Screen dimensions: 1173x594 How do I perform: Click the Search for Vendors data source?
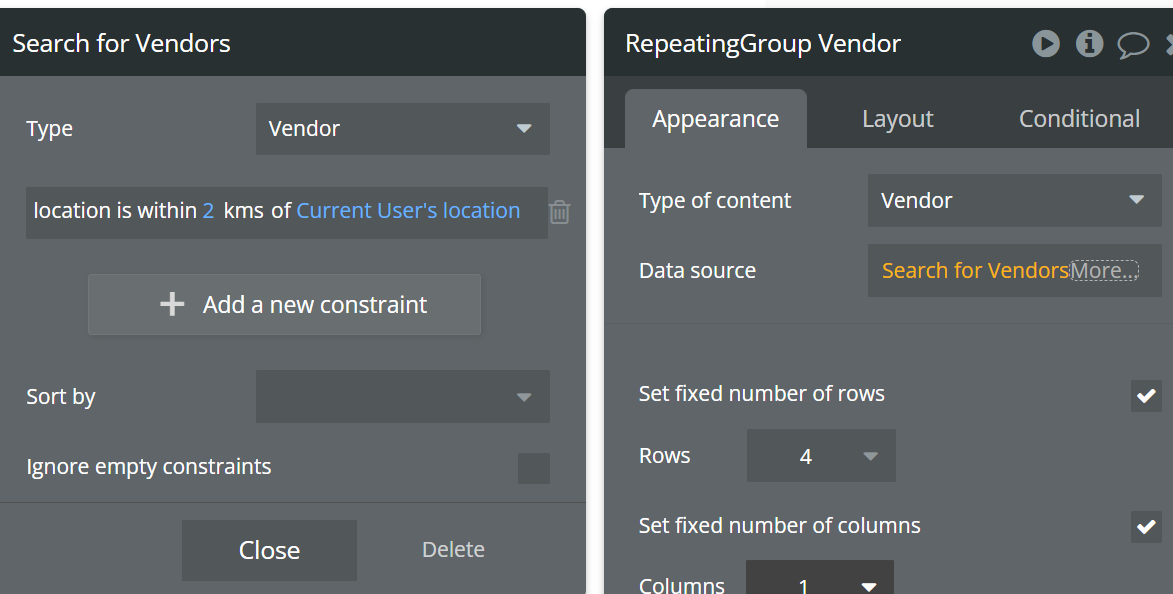point(975,271)
